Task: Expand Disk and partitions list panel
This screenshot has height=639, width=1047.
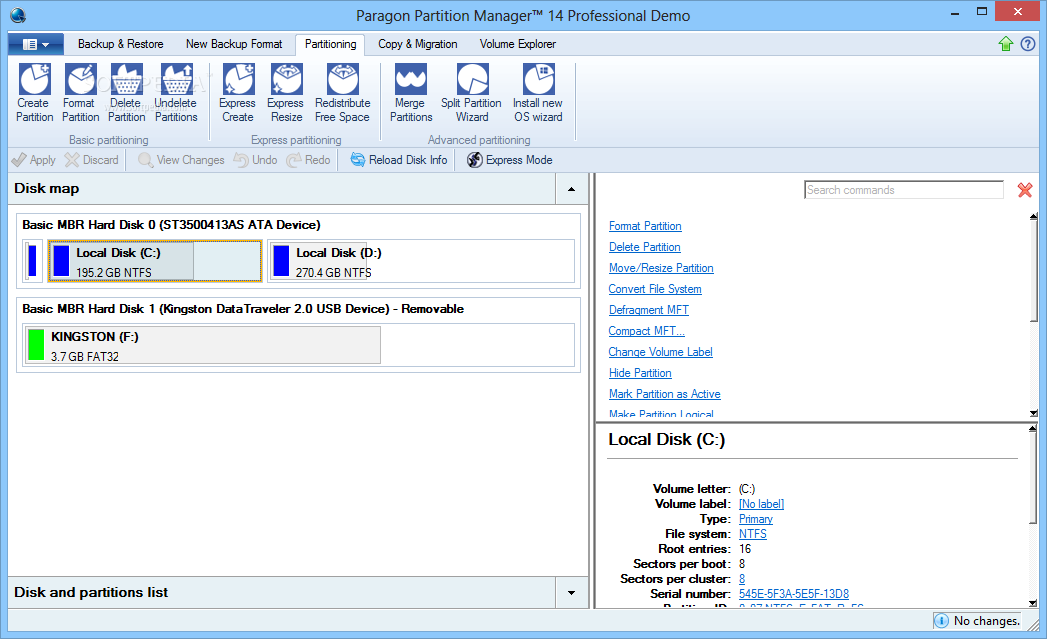Action: pos(572,593)
